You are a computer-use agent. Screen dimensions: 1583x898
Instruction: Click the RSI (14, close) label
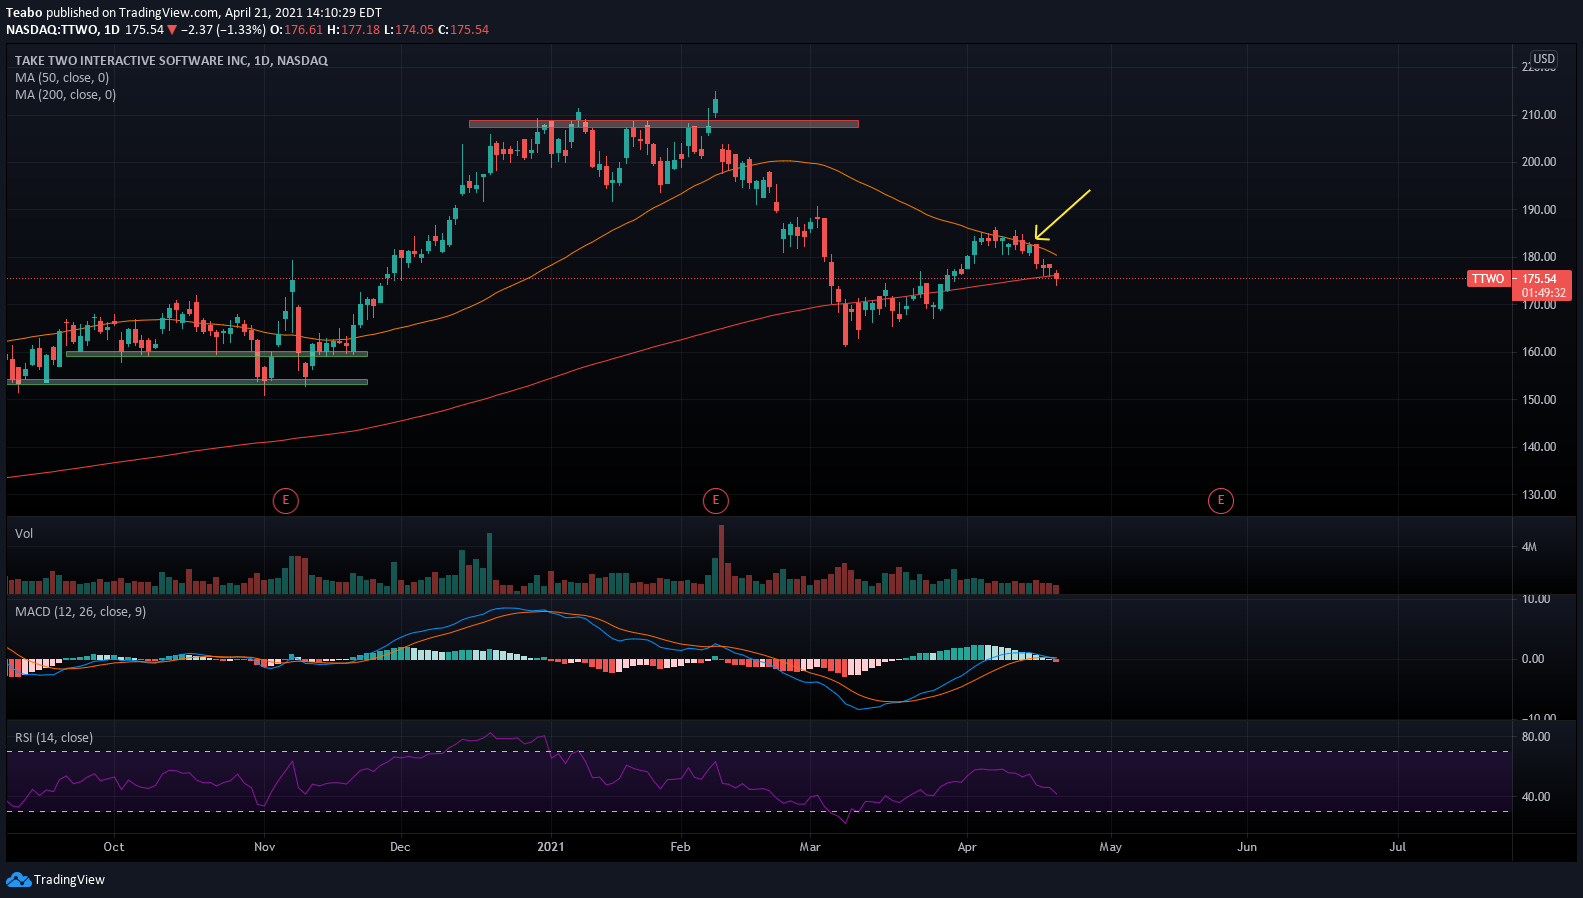pyautogui.click(x=54, y=737)
